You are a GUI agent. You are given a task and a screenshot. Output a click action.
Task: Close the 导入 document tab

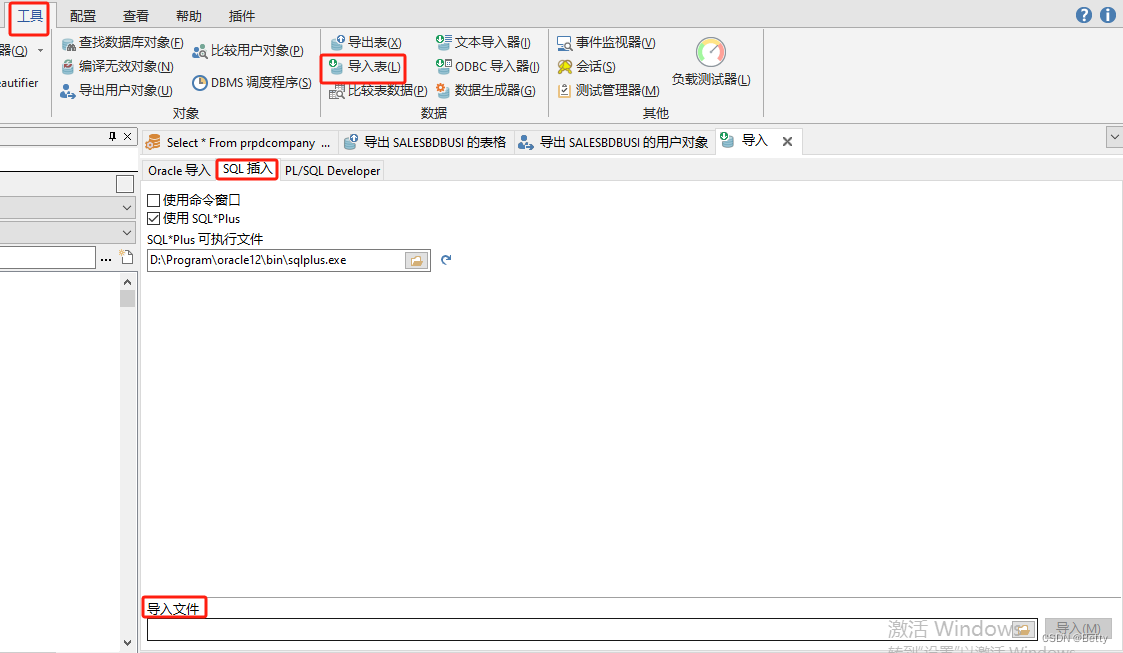(787, 141)
